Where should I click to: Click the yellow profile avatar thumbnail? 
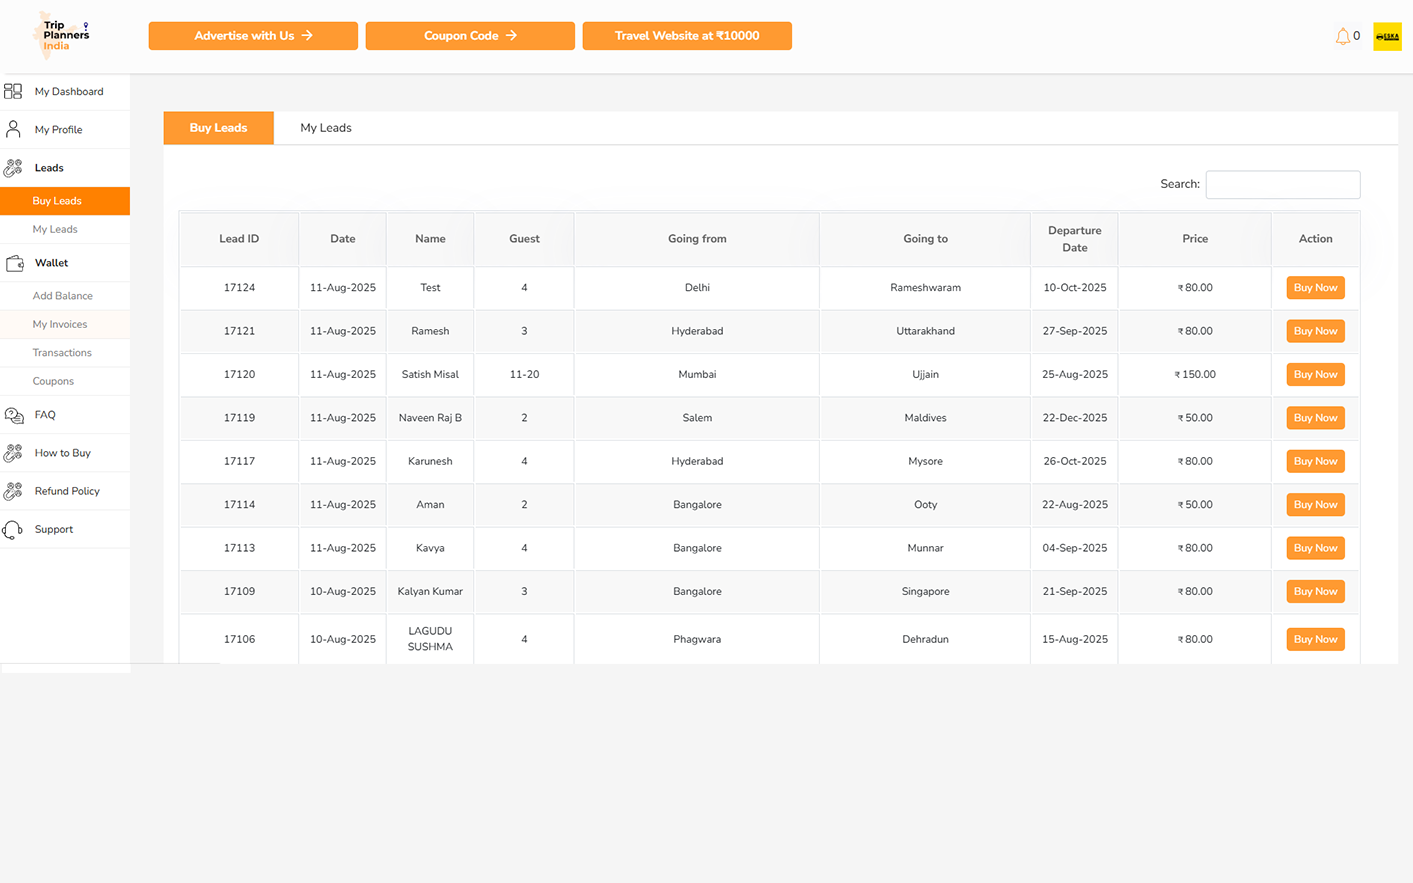(x=1387, y=37)
